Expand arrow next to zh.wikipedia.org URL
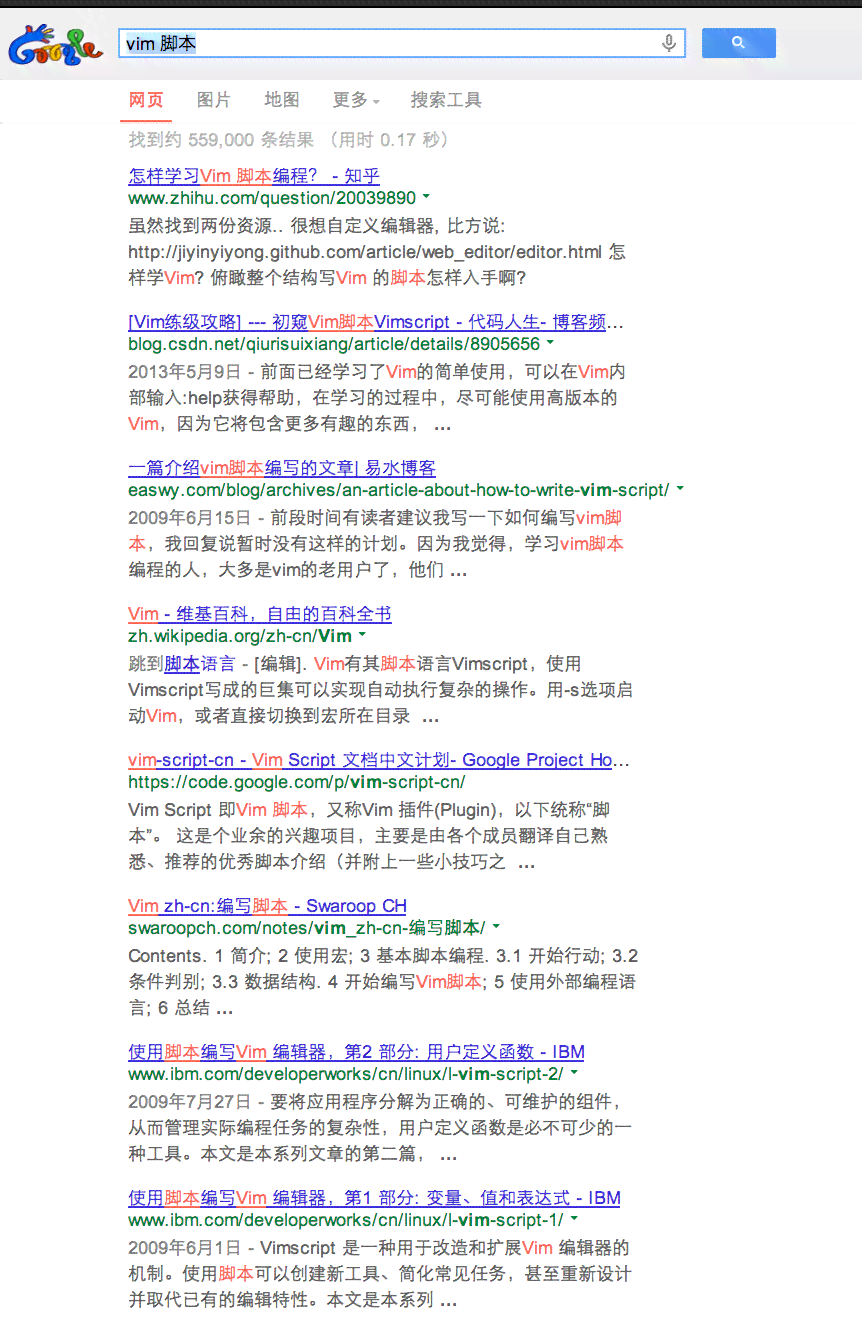 click(362, 635)
